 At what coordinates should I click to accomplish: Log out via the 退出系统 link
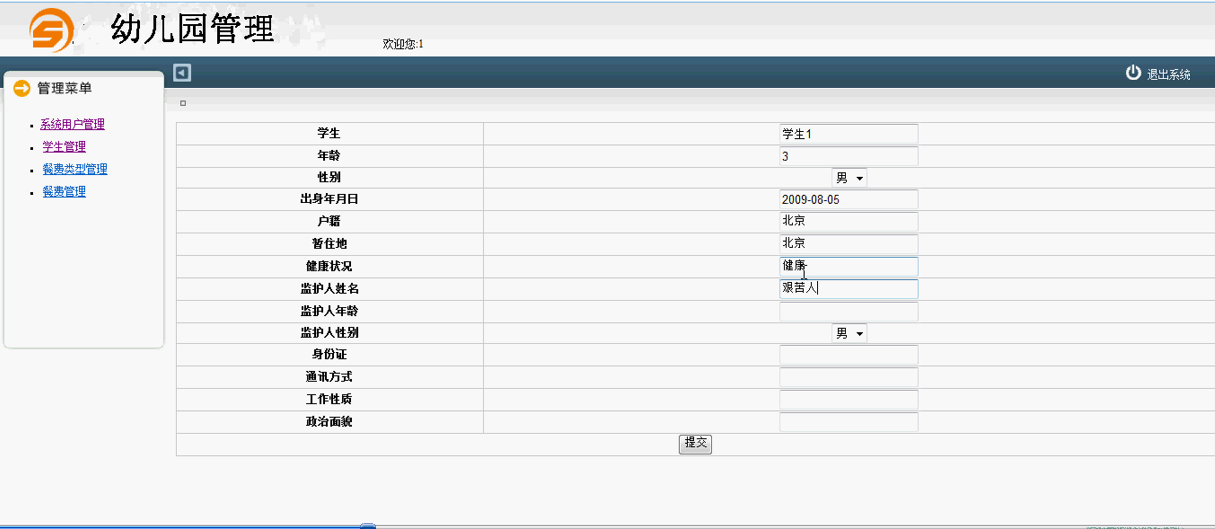pos(1168,74)
